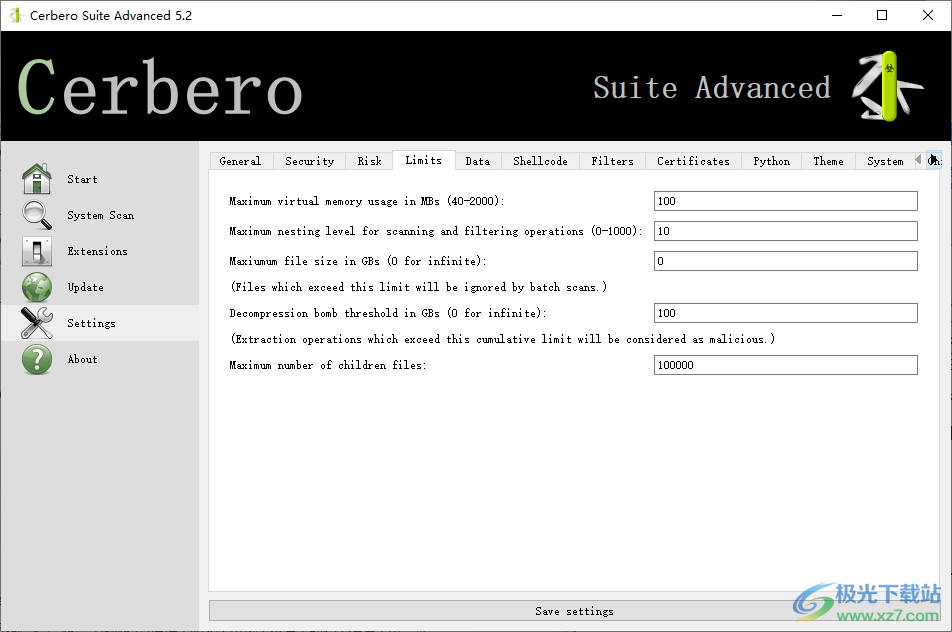
Task: Minimize the Cerbero Suite window
Action: pyautogui.click(x=837, y=15)
